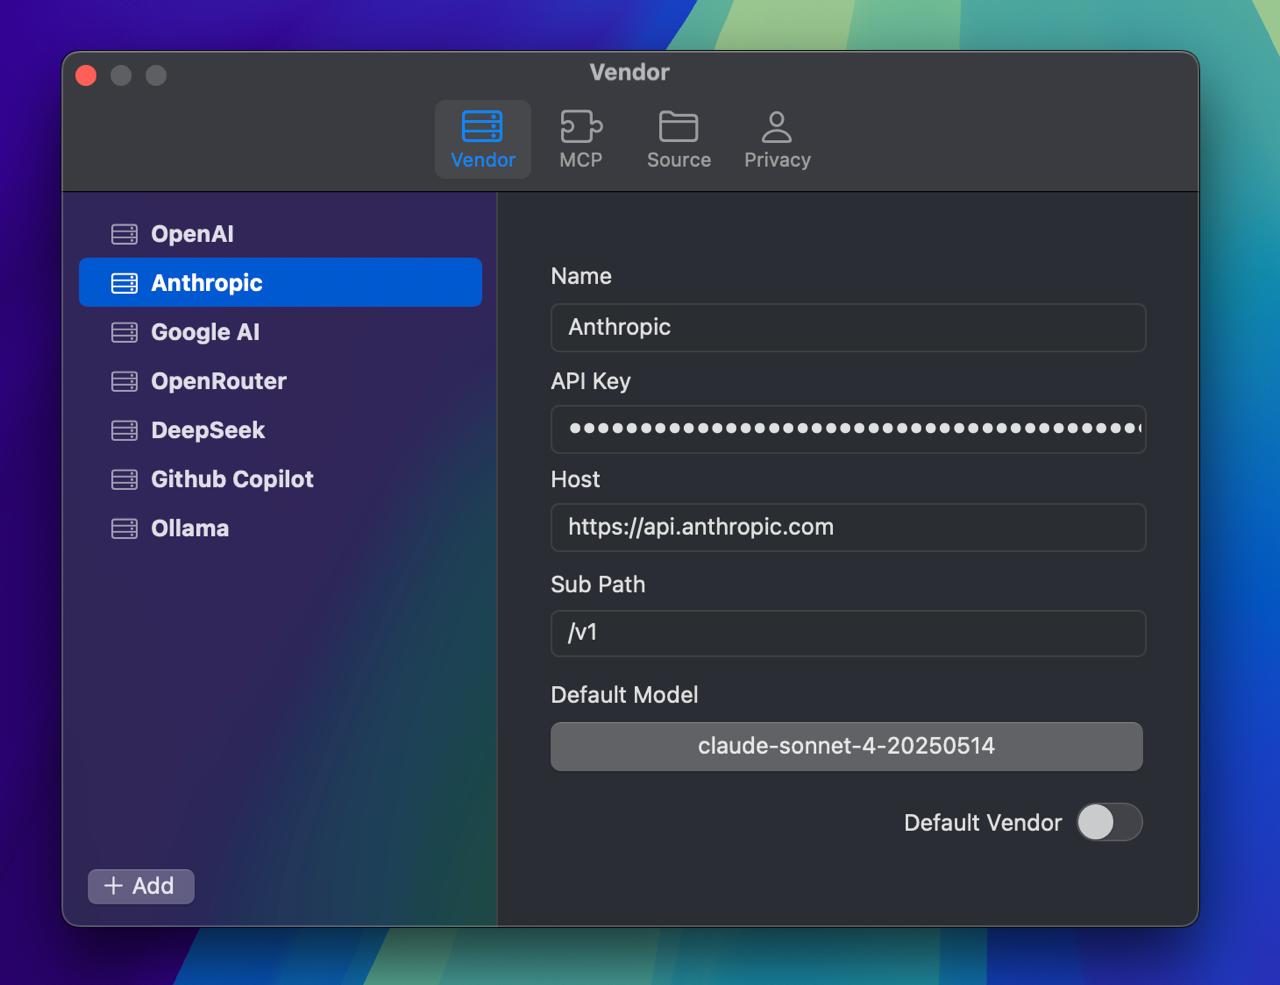
Task: Click the server icon beside DeepSeek
Action: (x=124, y=430)
